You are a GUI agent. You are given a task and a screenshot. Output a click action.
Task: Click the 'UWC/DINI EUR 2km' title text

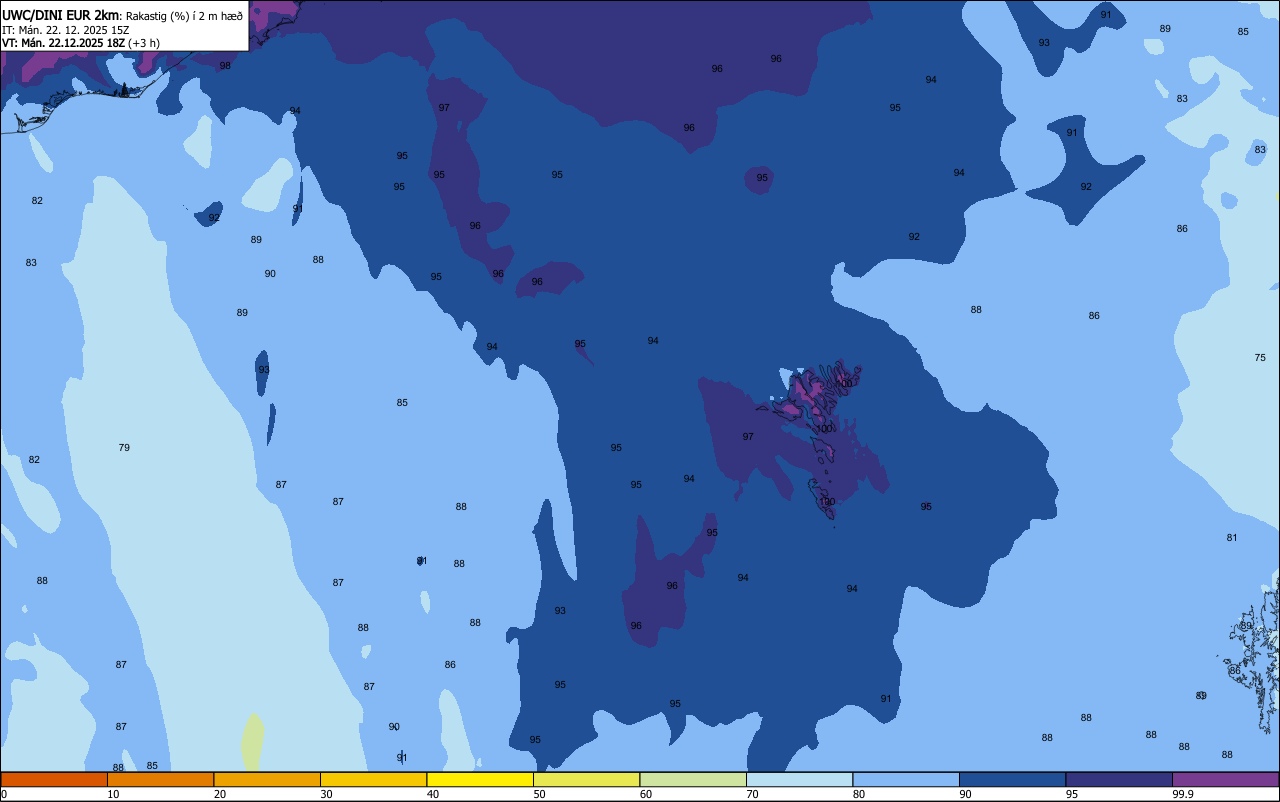click(61, 15)
